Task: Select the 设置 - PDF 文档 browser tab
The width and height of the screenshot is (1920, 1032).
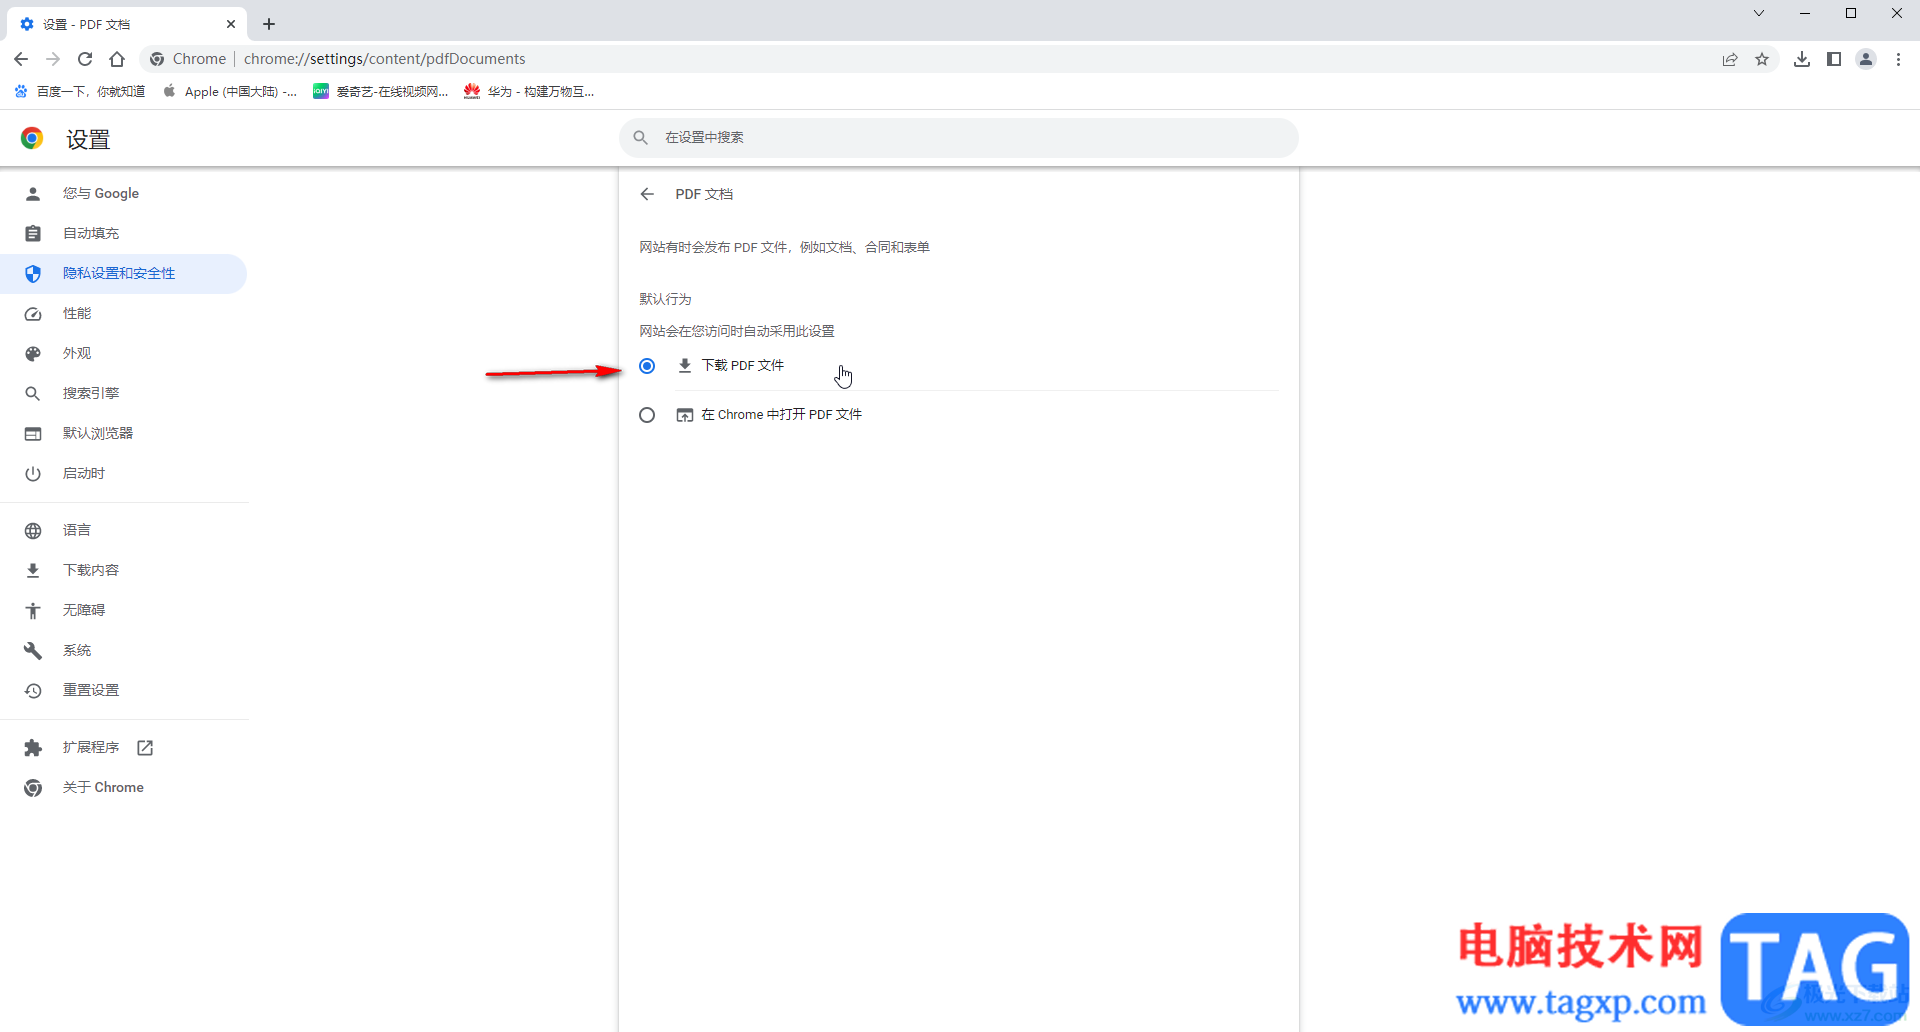Action: click(x=127, y=24)
